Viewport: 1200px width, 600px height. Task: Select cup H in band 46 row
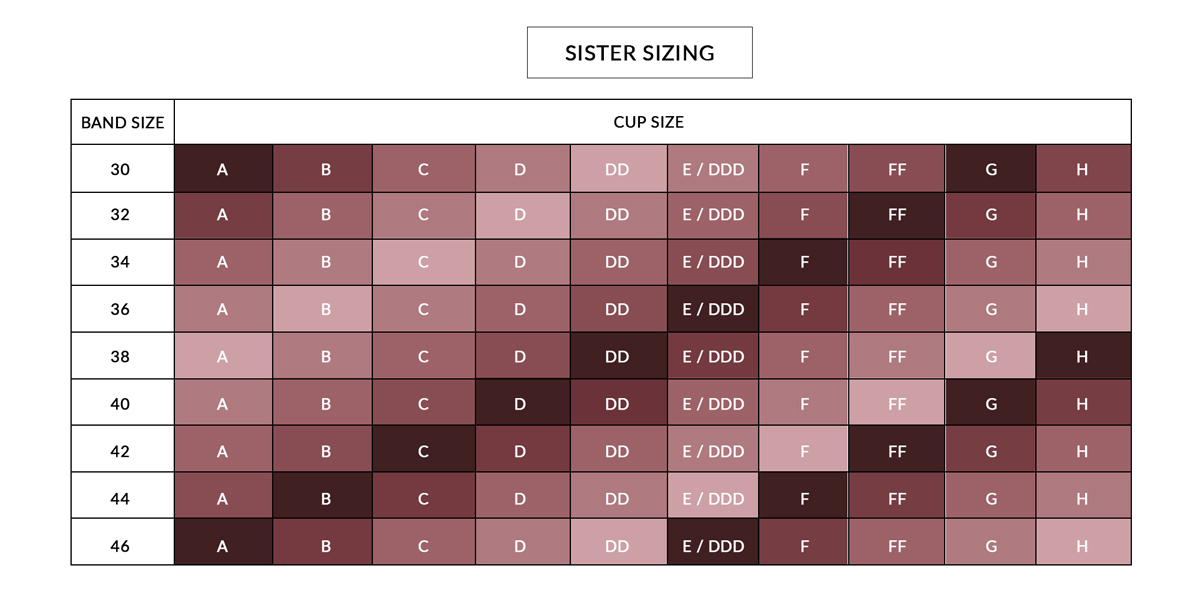pos(1082,546)
